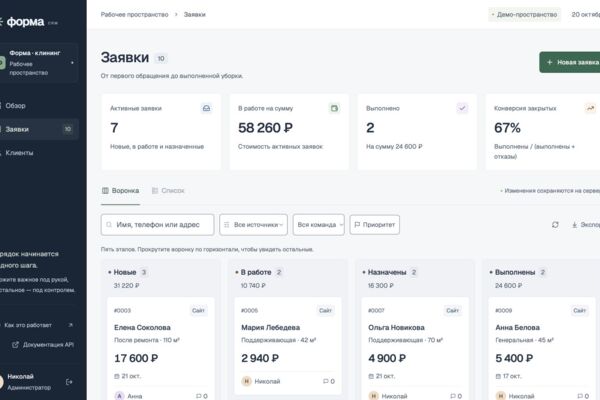Click the Выполнены column header
The image size is (600, 400).
click(515, 272)
